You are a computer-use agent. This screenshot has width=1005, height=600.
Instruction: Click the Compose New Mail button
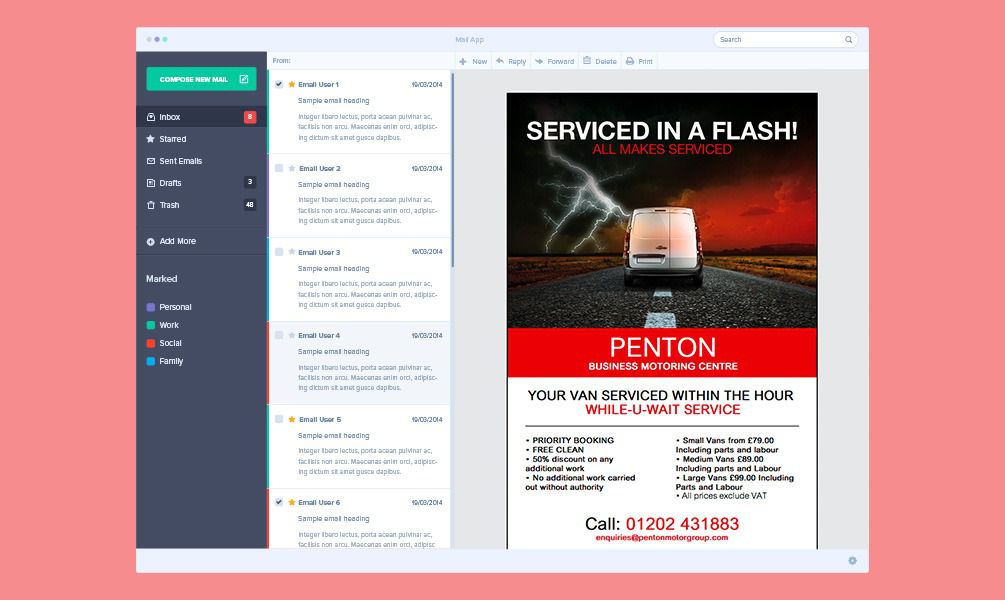point(201,79)
